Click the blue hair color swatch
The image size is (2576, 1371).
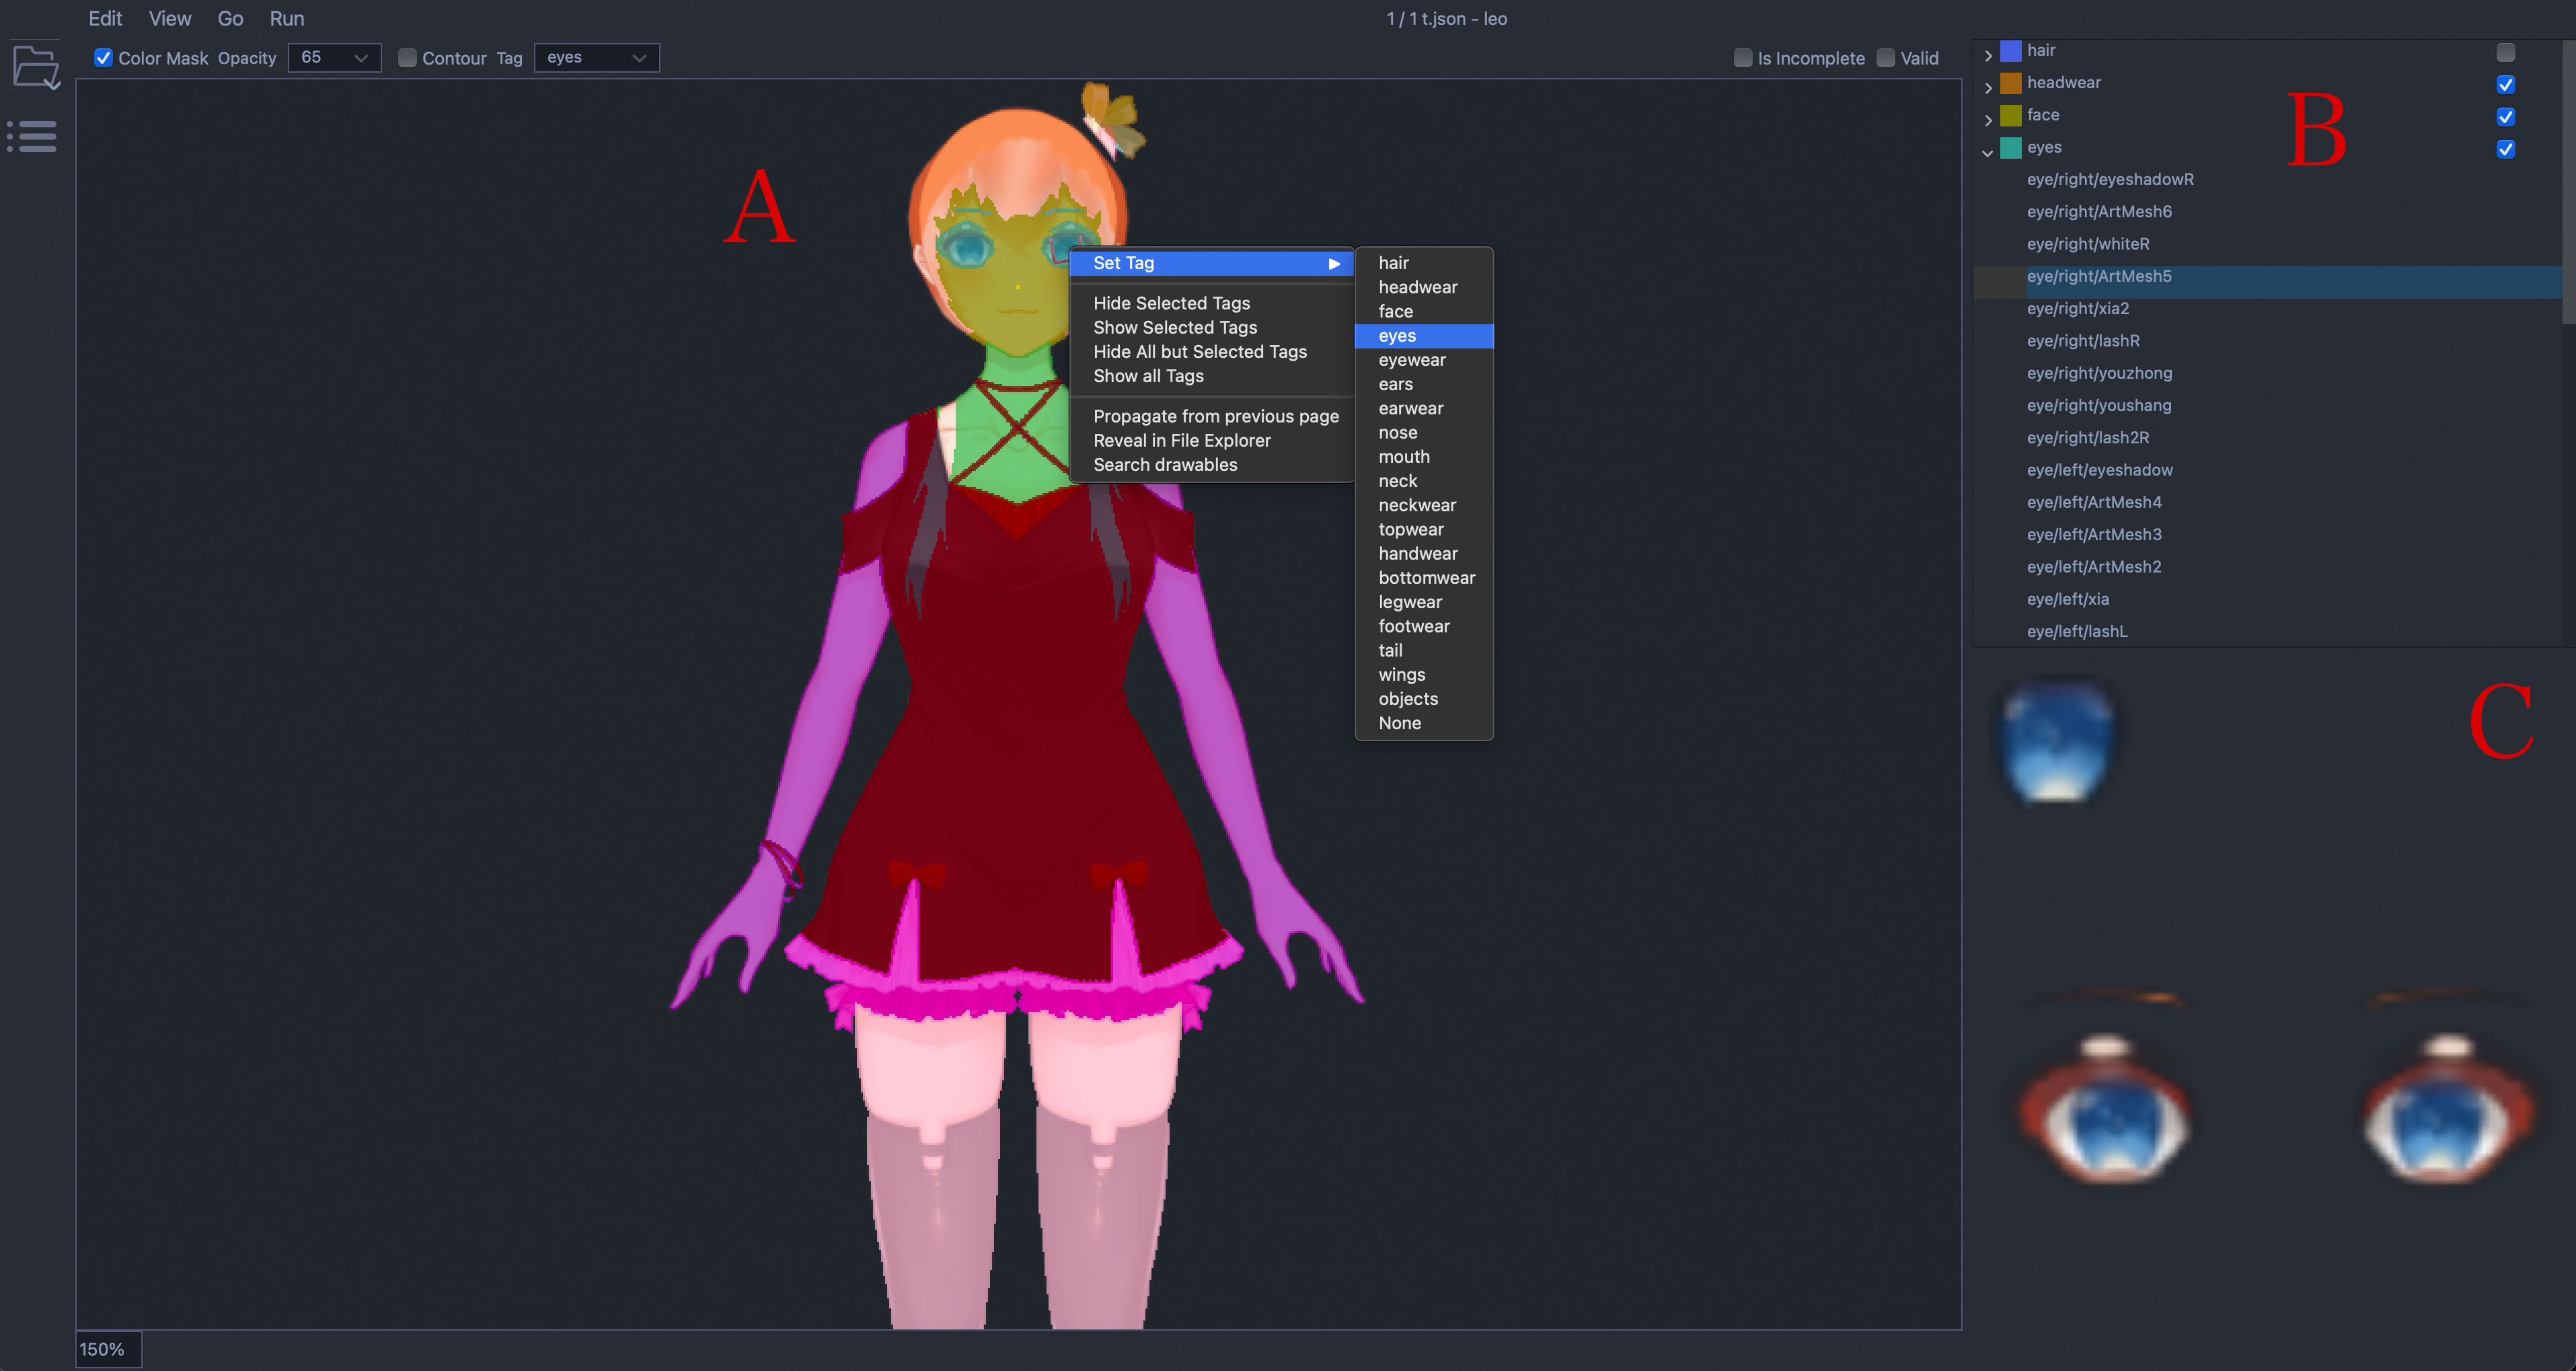2010,51
